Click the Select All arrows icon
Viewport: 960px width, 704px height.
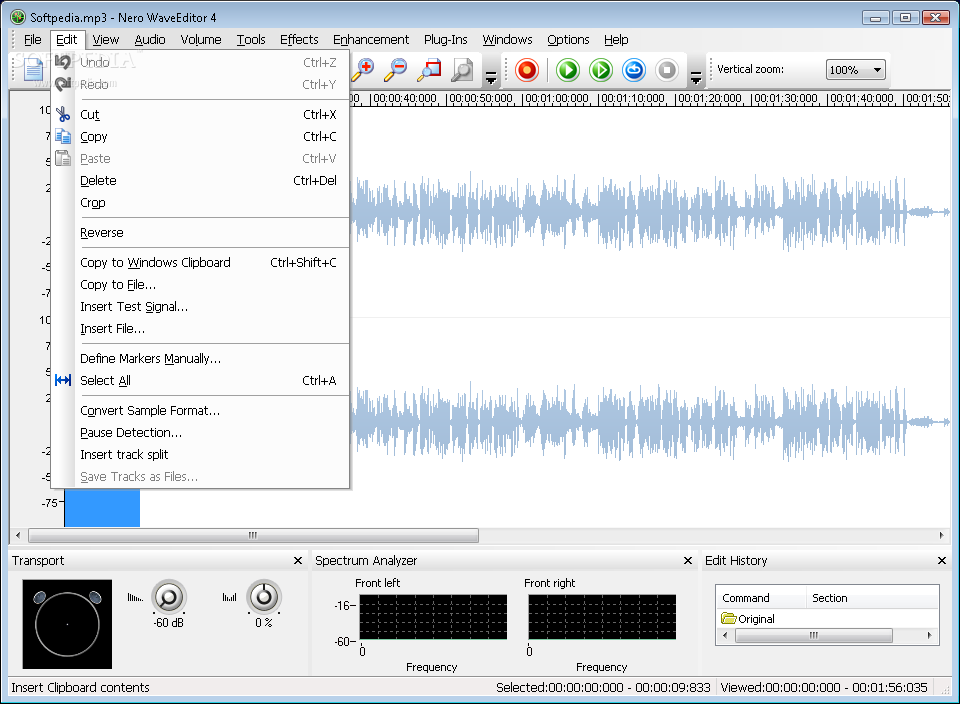click(63, 380)
